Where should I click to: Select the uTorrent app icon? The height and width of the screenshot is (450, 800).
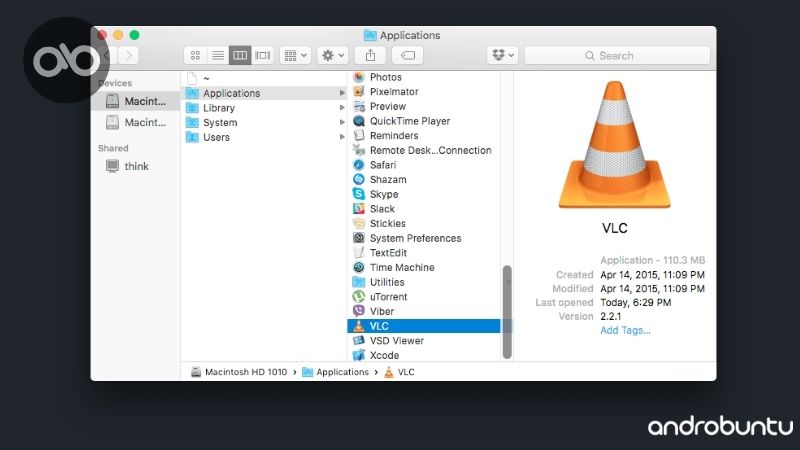[359, 296]
